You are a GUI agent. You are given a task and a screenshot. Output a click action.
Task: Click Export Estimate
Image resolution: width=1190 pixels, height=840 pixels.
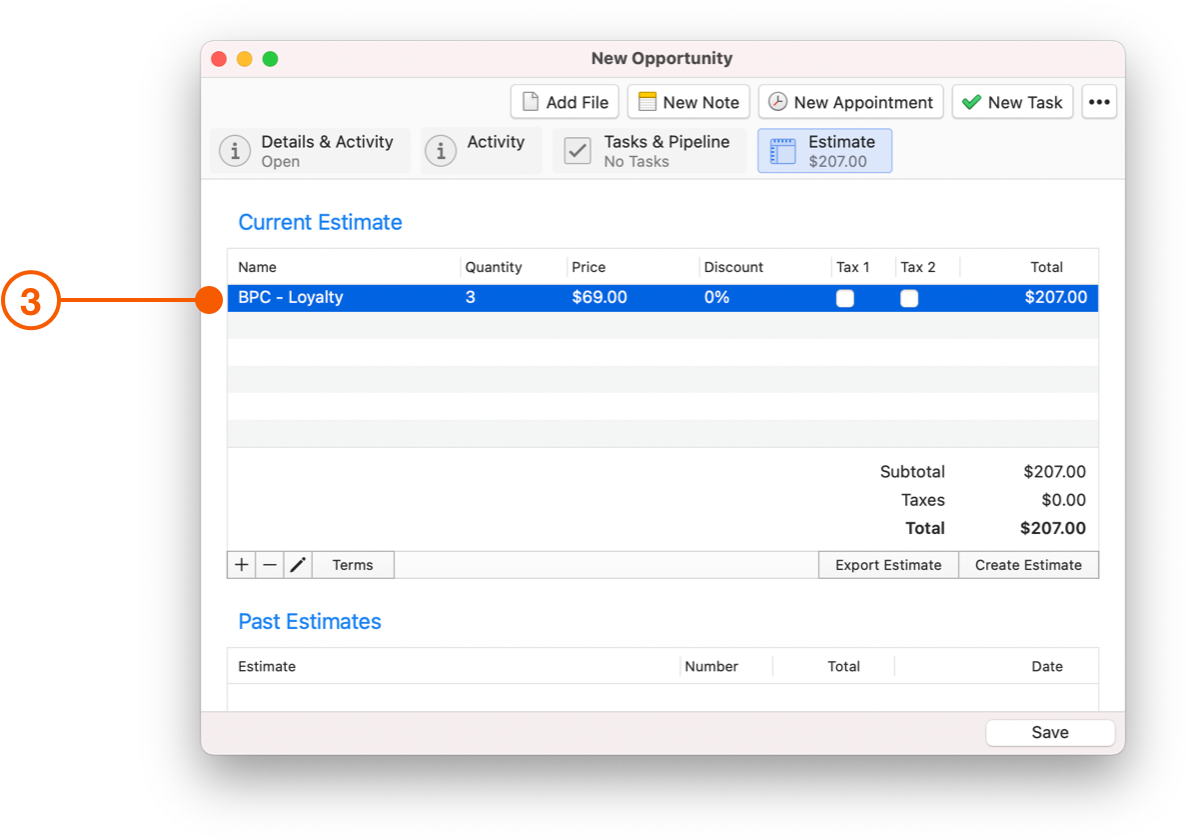click(x=888, y=565)
